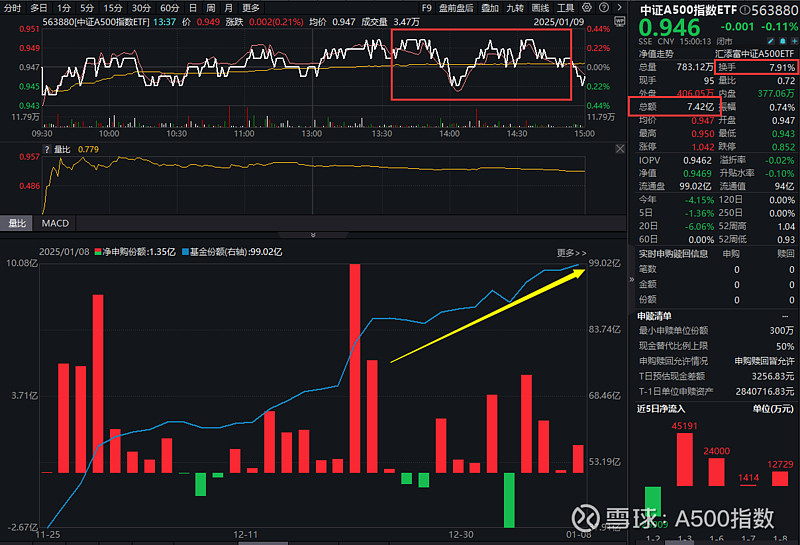Viewport: 800px width, 545px height.
Task: Click the F9 button
Action: 427,8
